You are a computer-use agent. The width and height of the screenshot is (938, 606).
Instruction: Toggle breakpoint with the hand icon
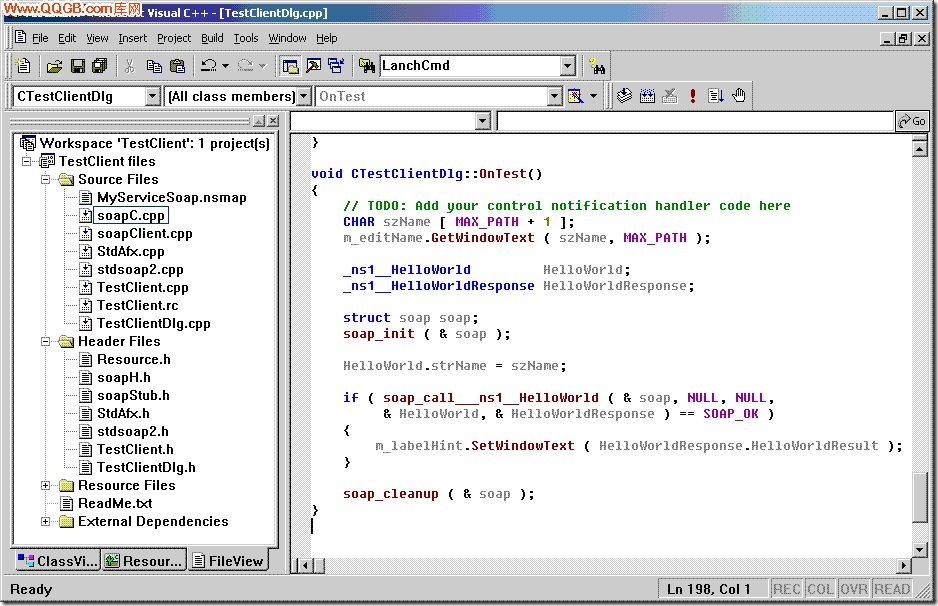pyautogui.click(x=739, y=96)
